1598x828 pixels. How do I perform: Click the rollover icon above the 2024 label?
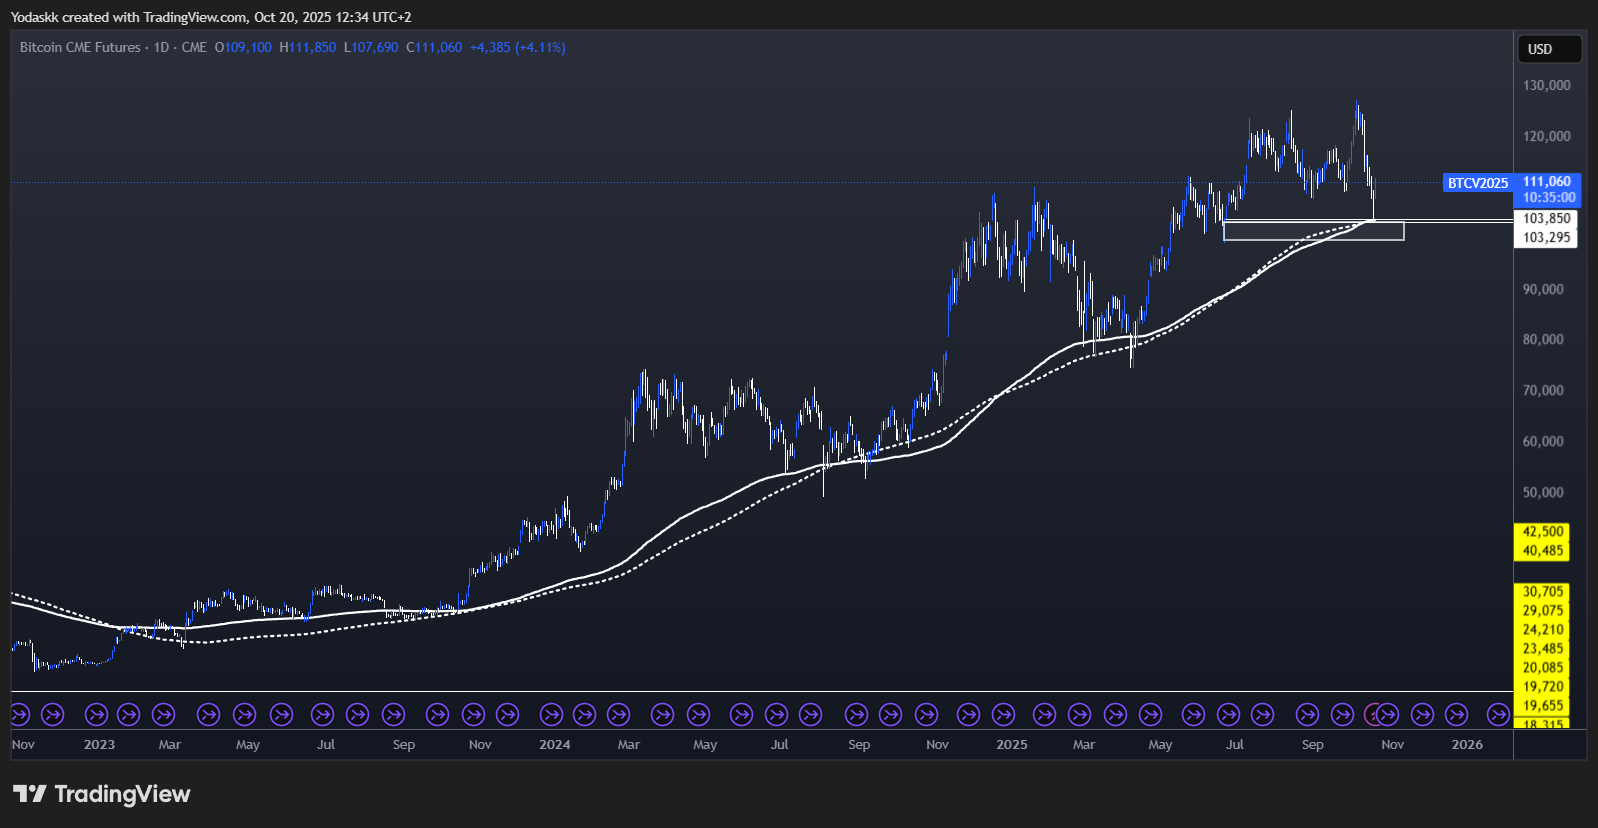551,715
